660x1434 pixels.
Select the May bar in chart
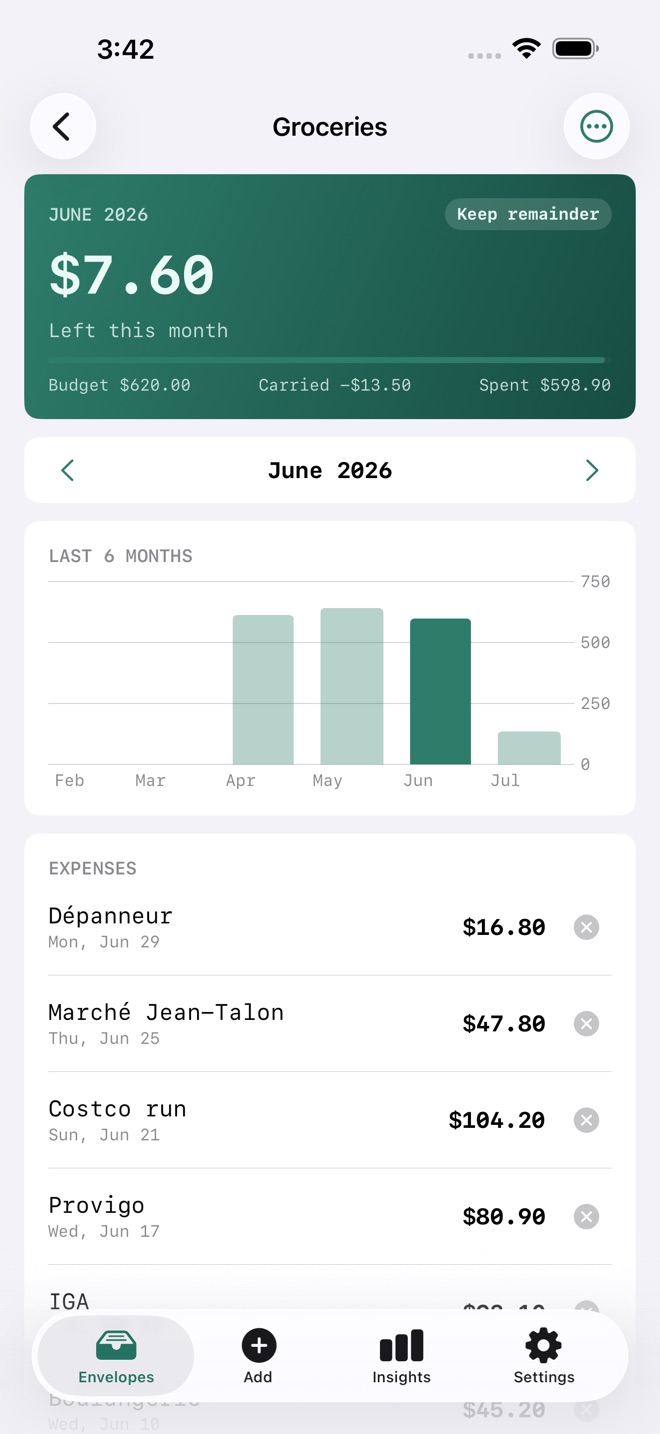352,686
